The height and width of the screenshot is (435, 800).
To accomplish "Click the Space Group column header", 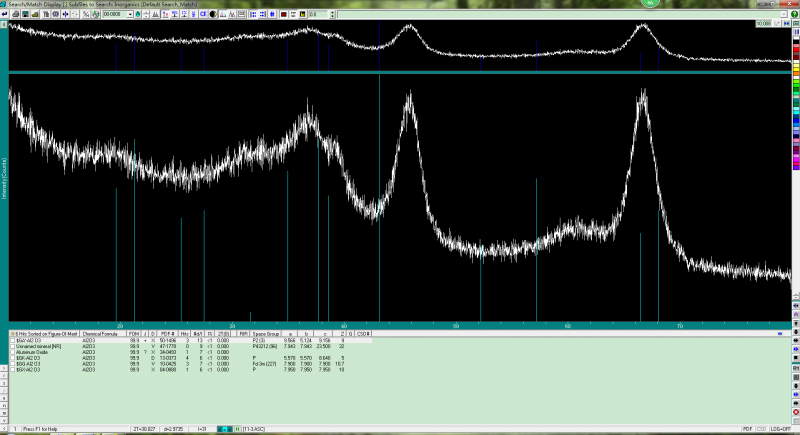I will [x=265, y=333].
